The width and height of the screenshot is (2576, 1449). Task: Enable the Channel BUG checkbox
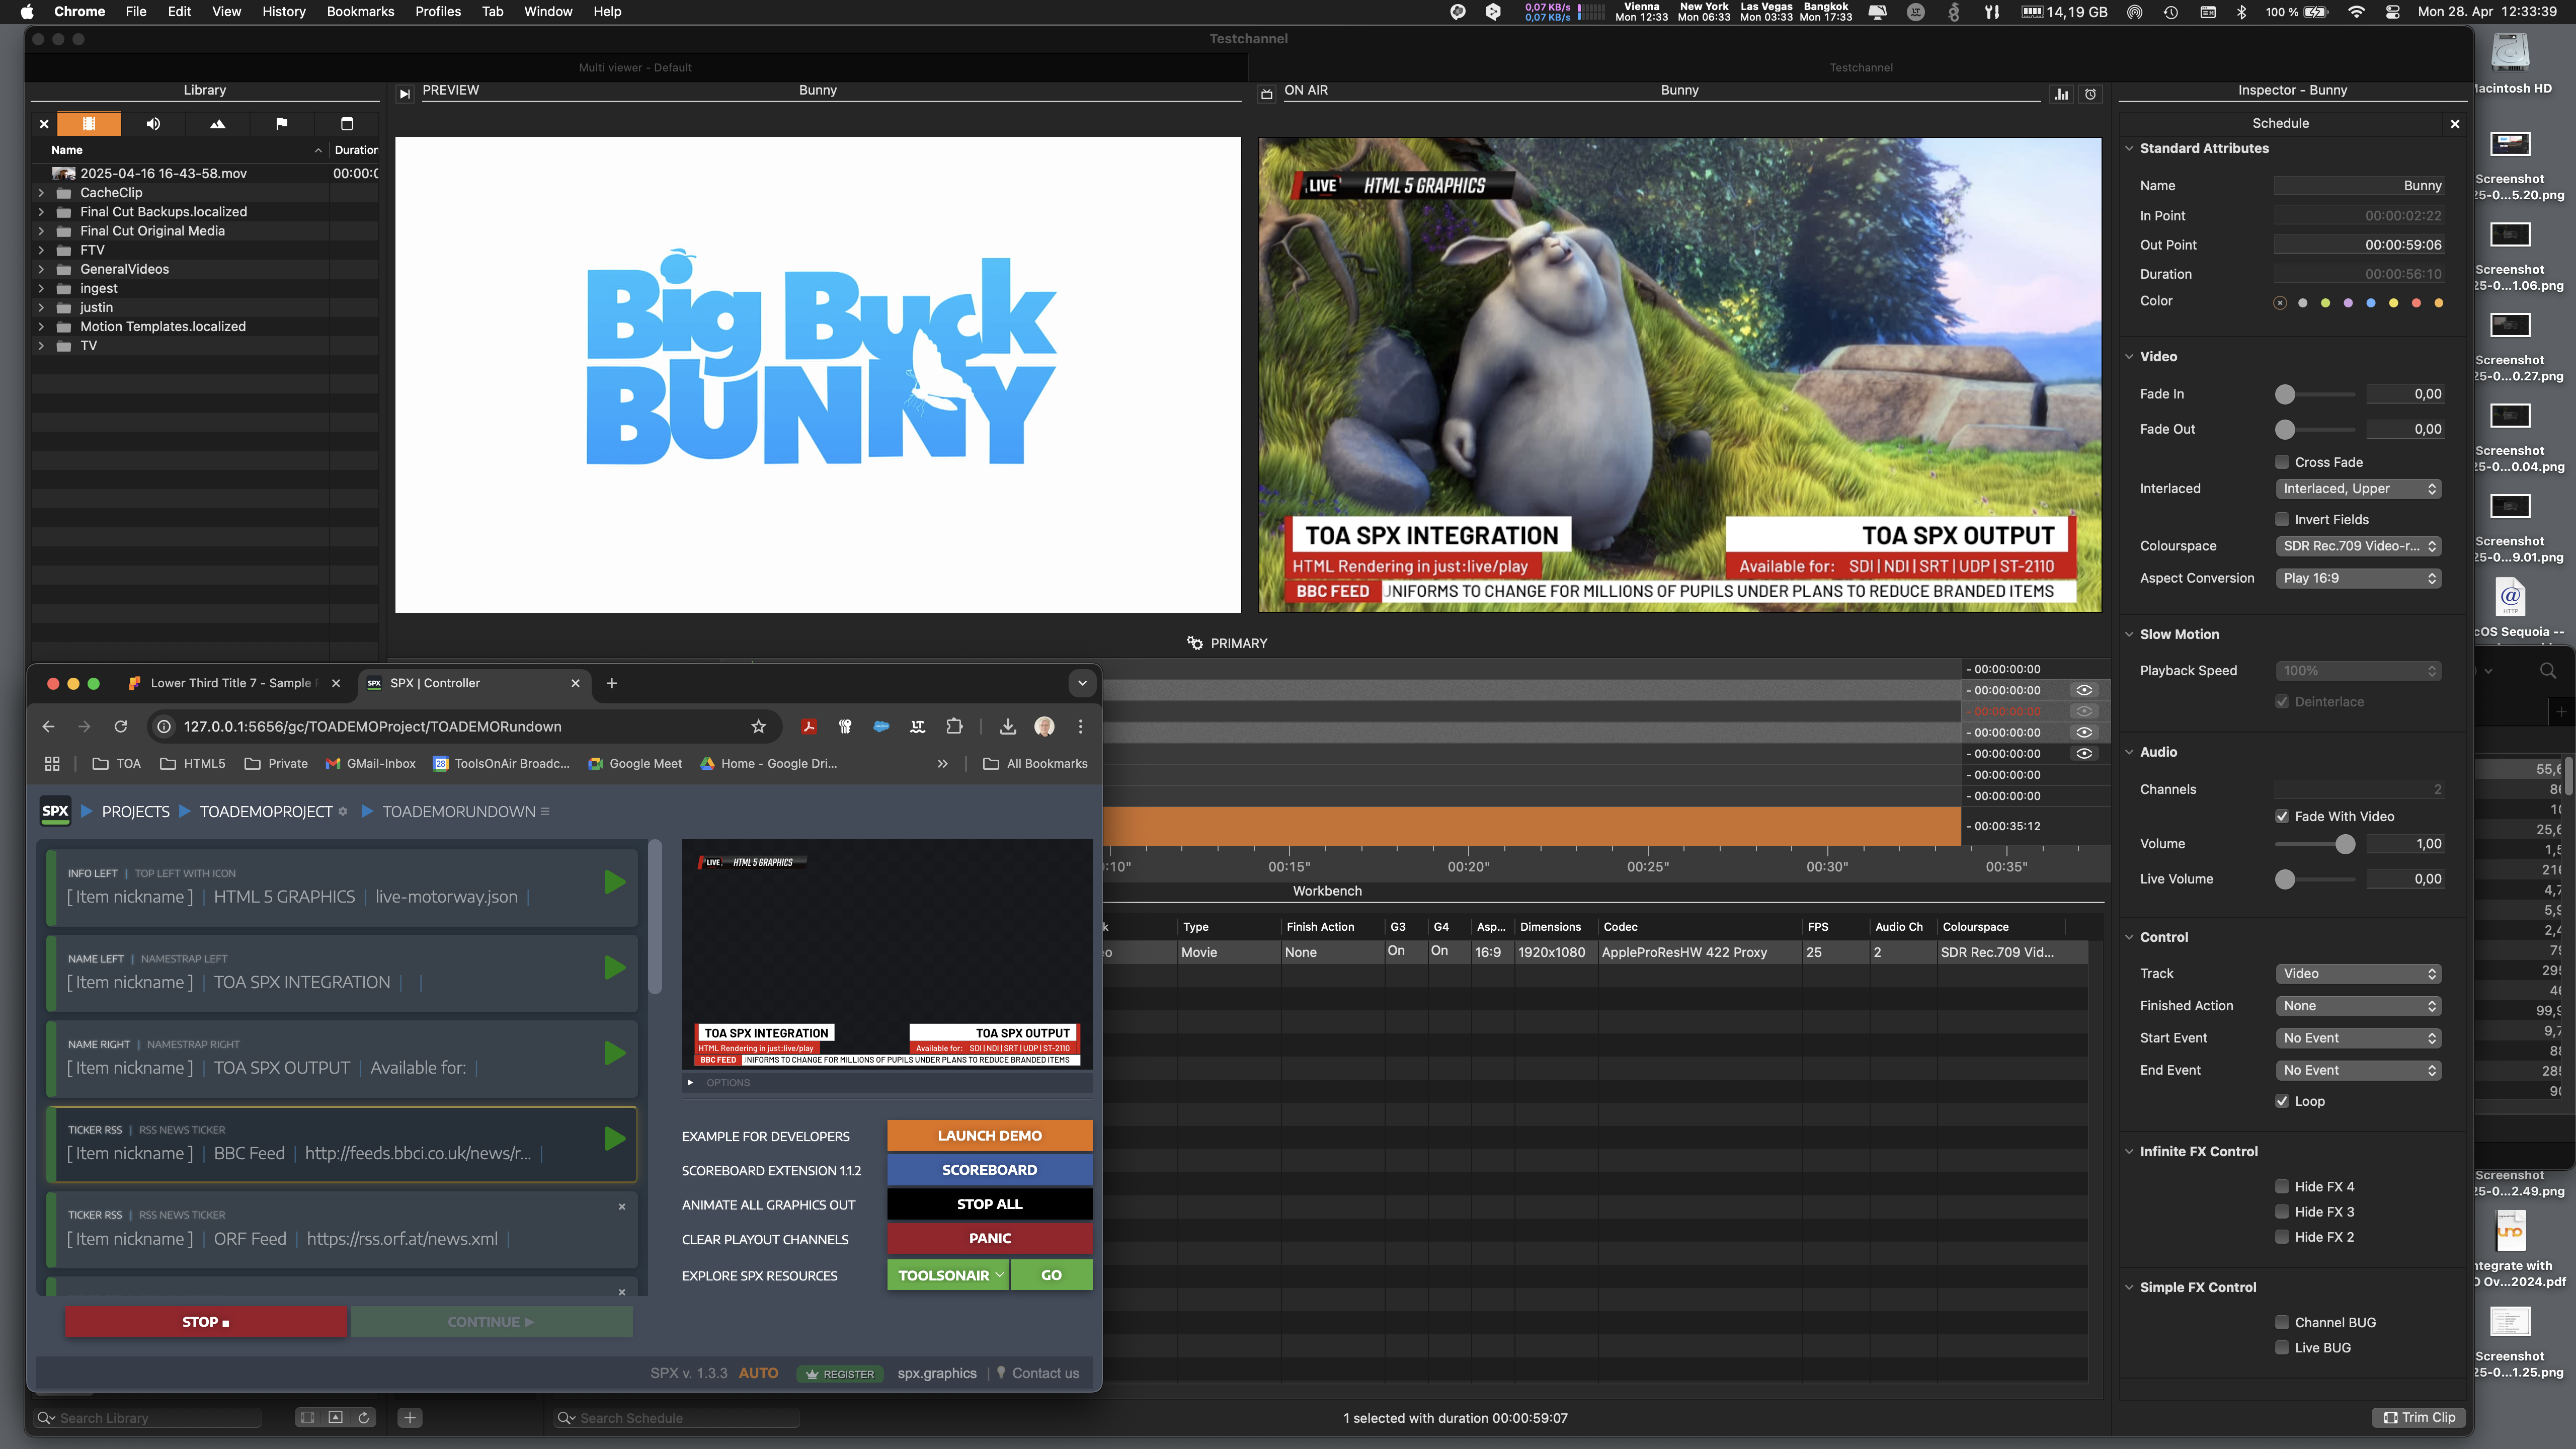click(x=2282, y=1322)
